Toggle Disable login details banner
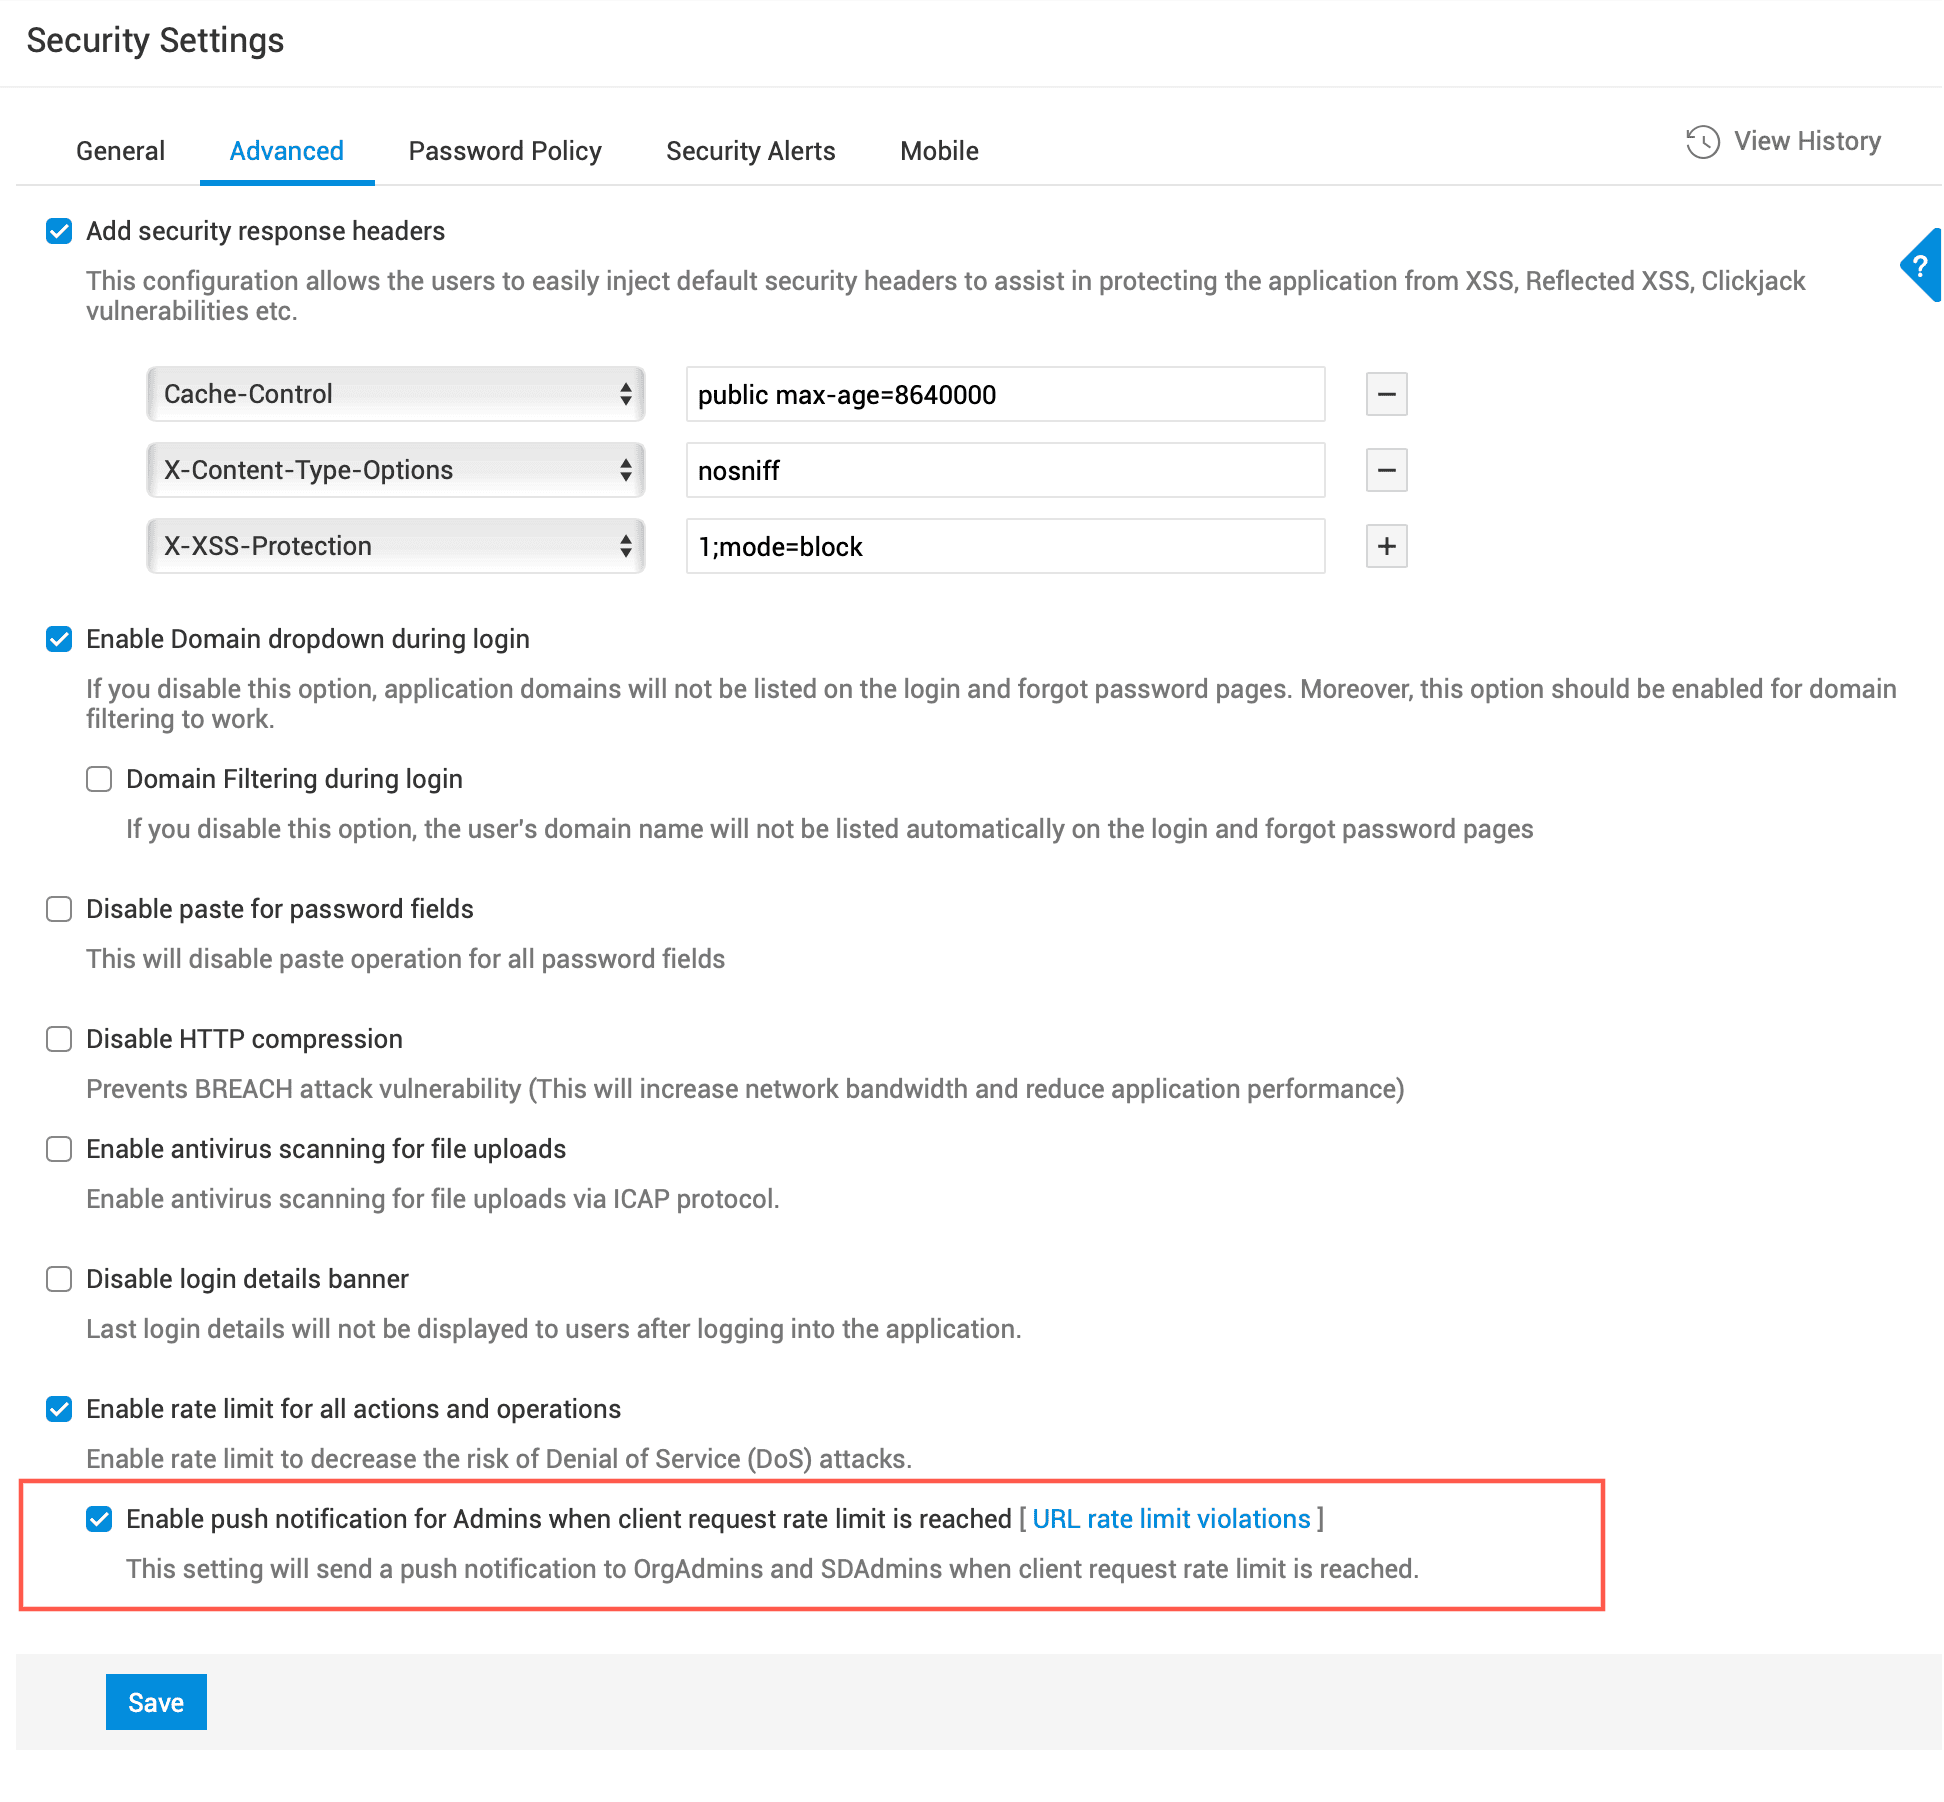The width and height of the screenshot is (1944, 1802). (59, 1279)
